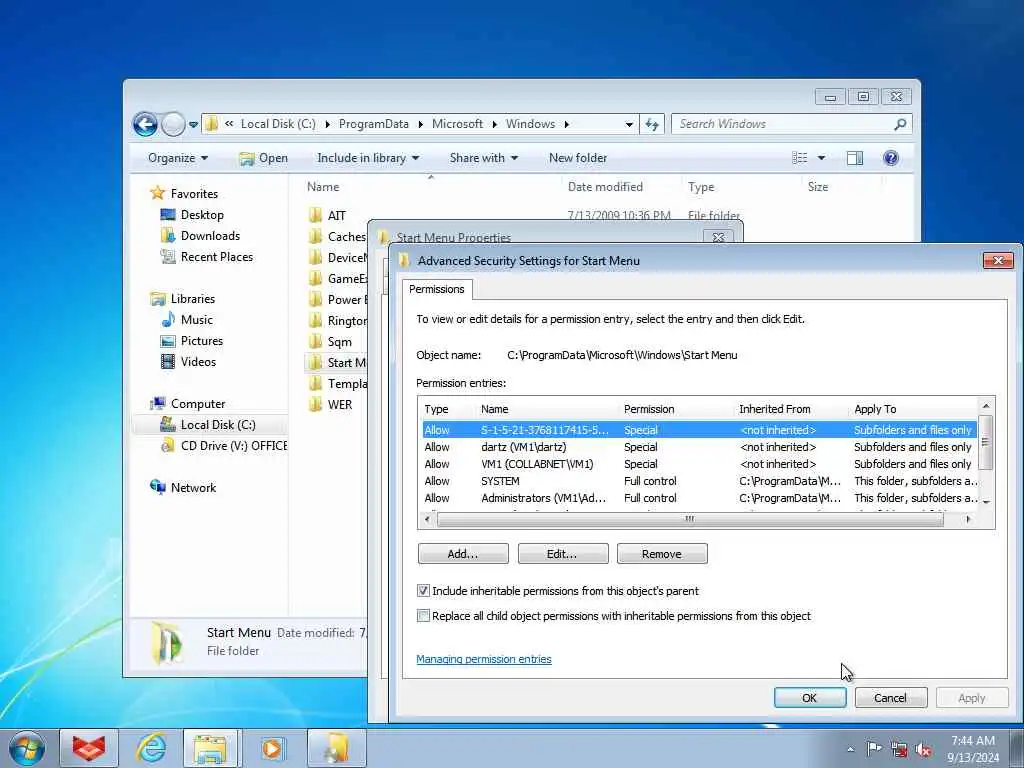Click the permission list horizontal scrollbar
Viewport: 1024px width, 768px height.
point(690,519)
